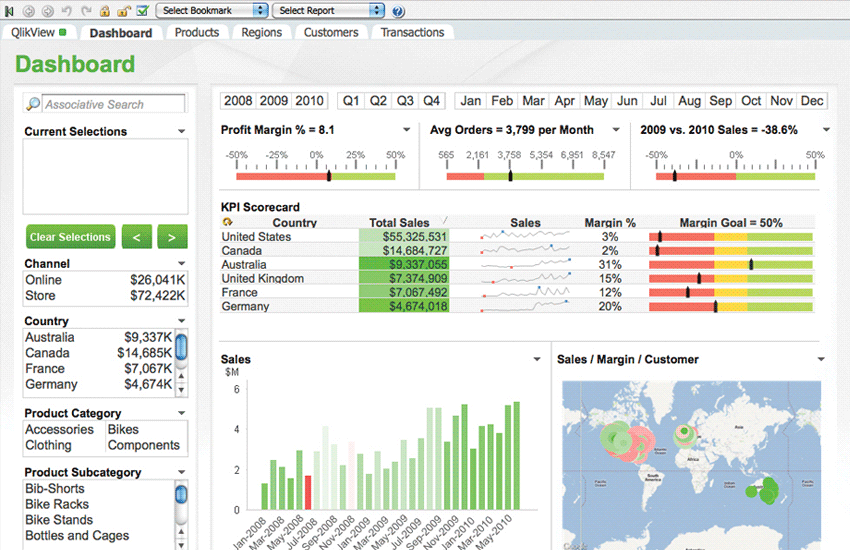Open help with the question mark icon

[398, 11]
